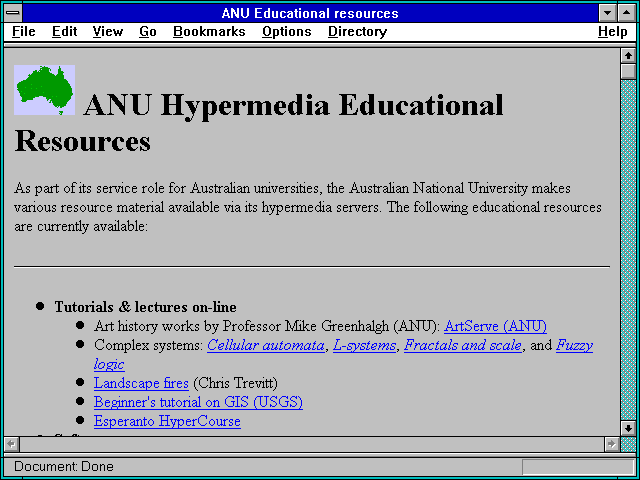Open Beginner's tutorial on GIS (USGS)
The height and width of the screenshot is (480, 640).
[x=198, y=402]
